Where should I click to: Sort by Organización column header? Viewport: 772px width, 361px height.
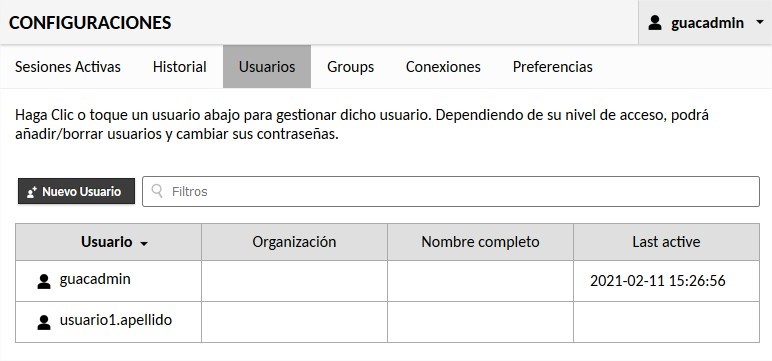[x=294, y=242]
